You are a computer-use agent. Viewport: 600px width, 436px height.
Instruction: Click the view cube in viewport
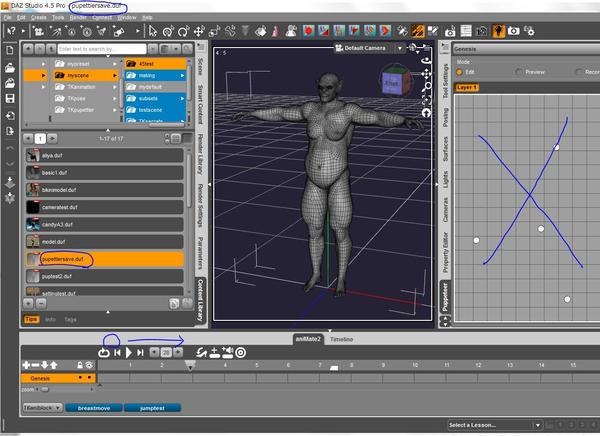[395, 82]
